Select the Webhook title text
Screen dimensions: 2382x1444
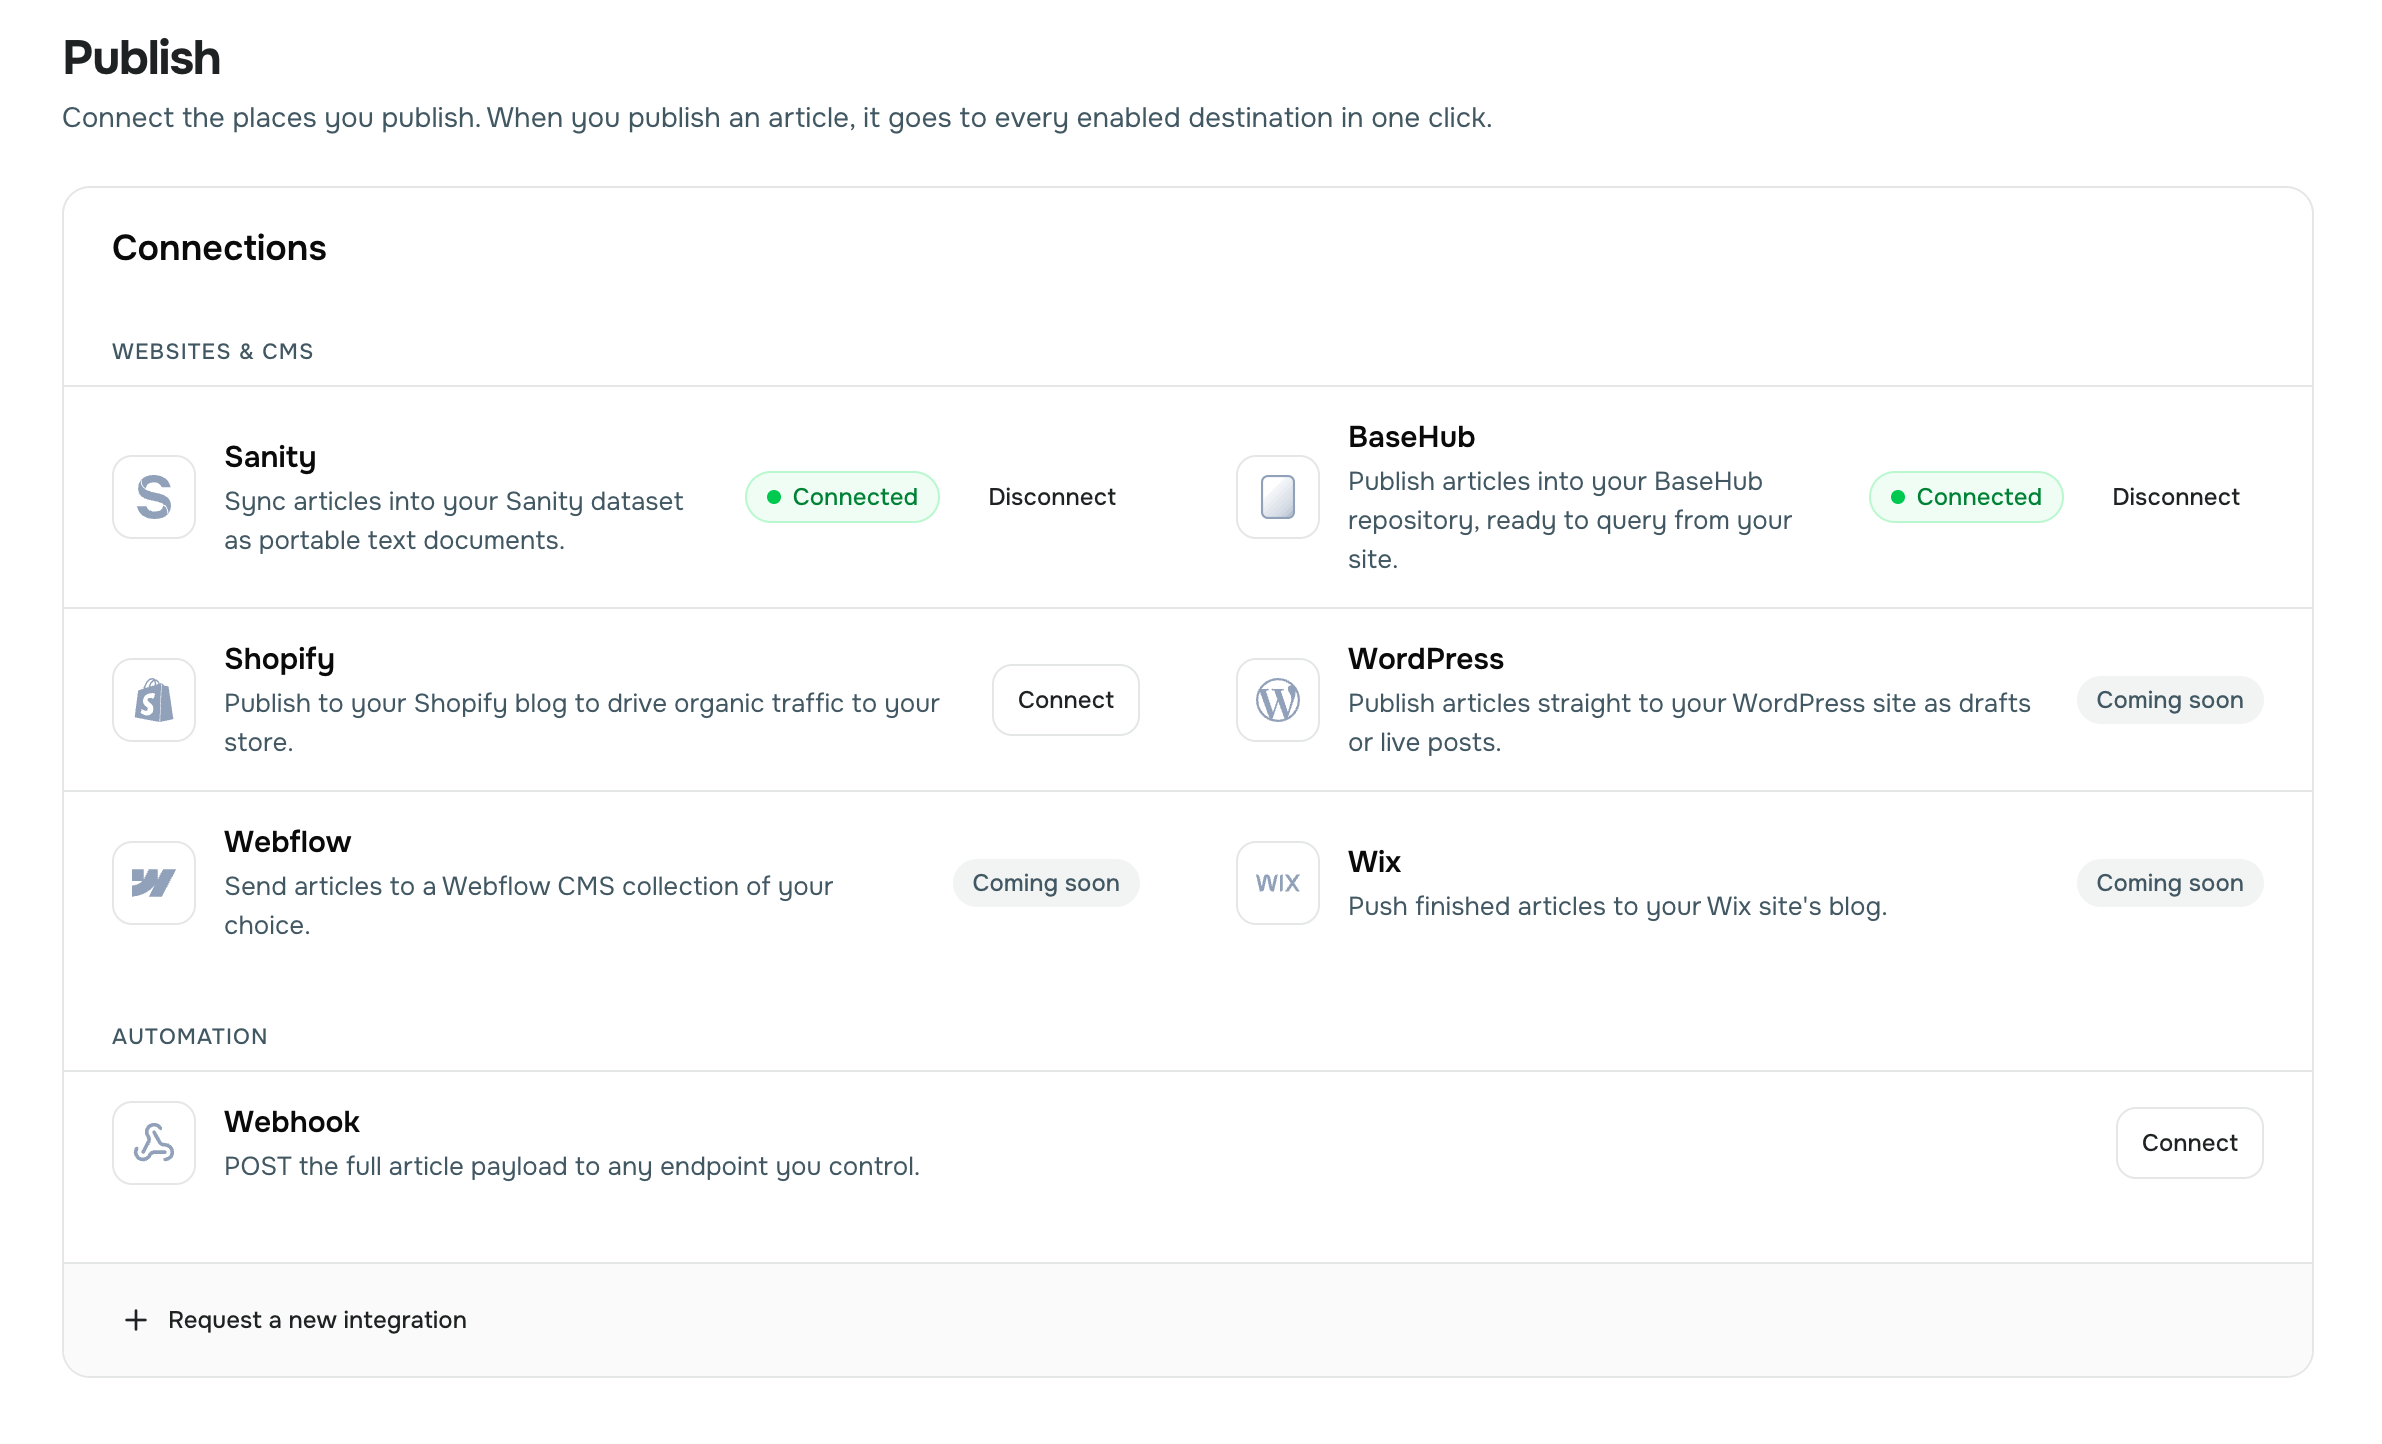[291, 1122]
